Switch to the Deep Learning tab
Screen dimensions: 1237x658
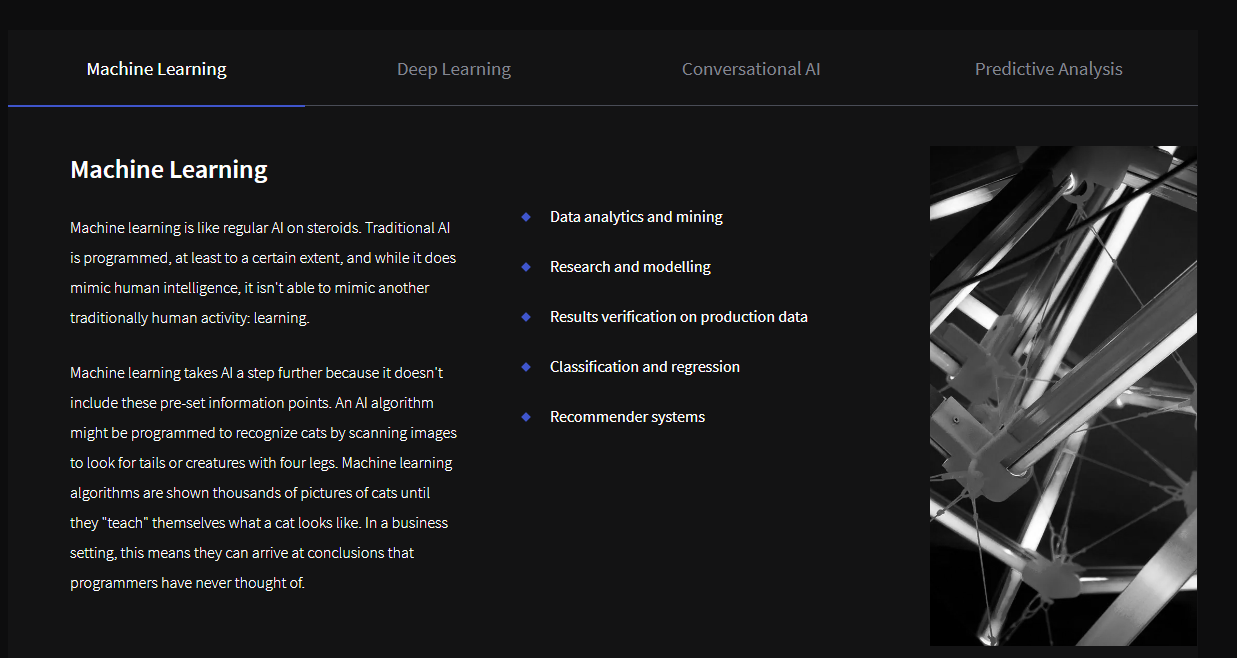[454, 68]
